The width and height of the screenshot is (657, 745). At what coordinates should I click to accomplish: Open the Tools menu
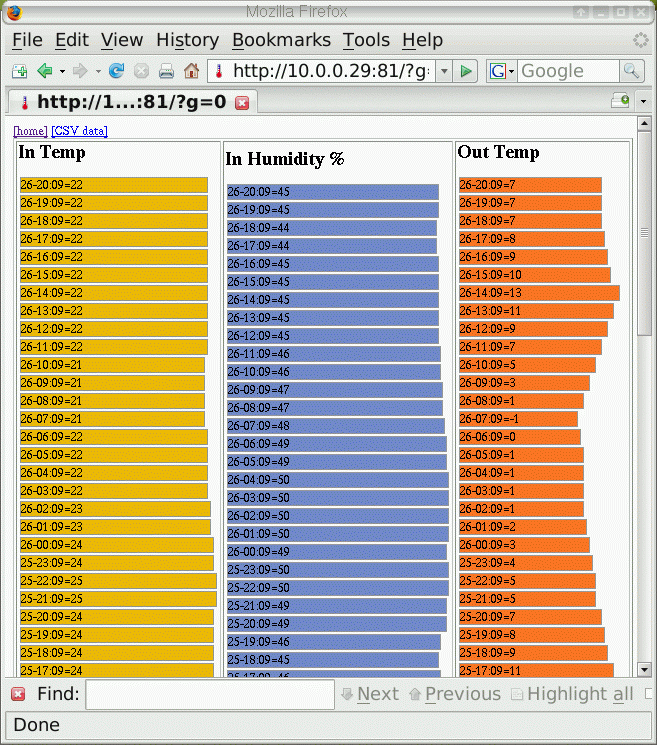[x=366, y=40]
